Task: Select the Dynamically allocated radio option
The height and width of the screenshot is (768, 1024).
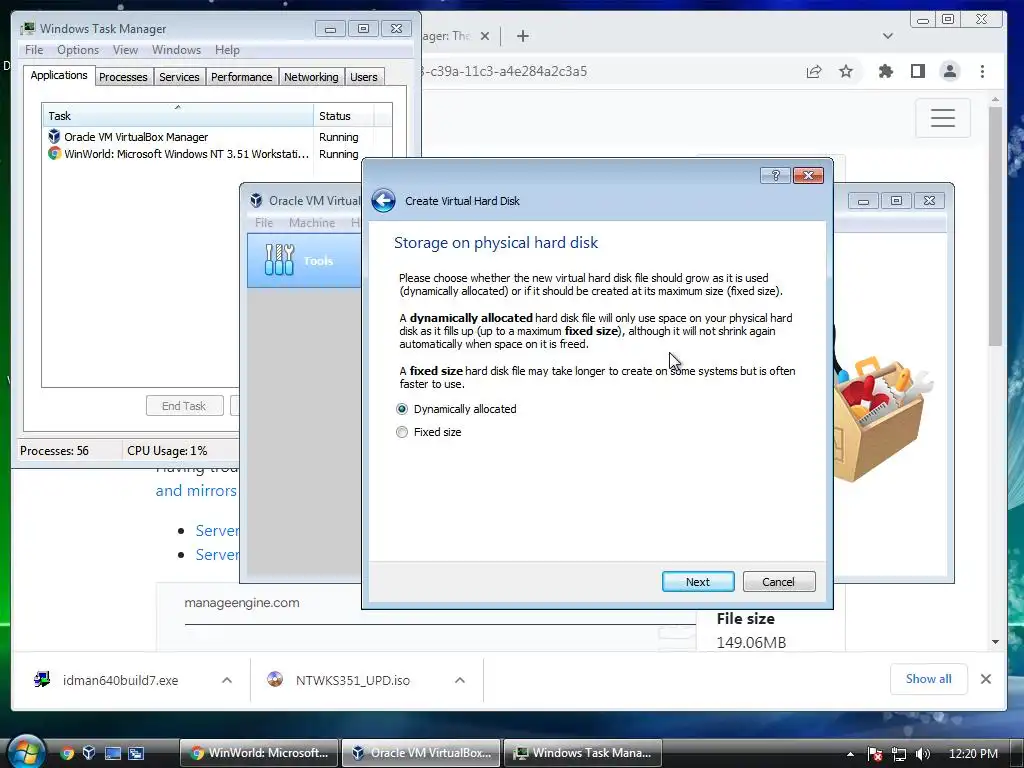Action: pyautogui.click(x=402, y=409)
